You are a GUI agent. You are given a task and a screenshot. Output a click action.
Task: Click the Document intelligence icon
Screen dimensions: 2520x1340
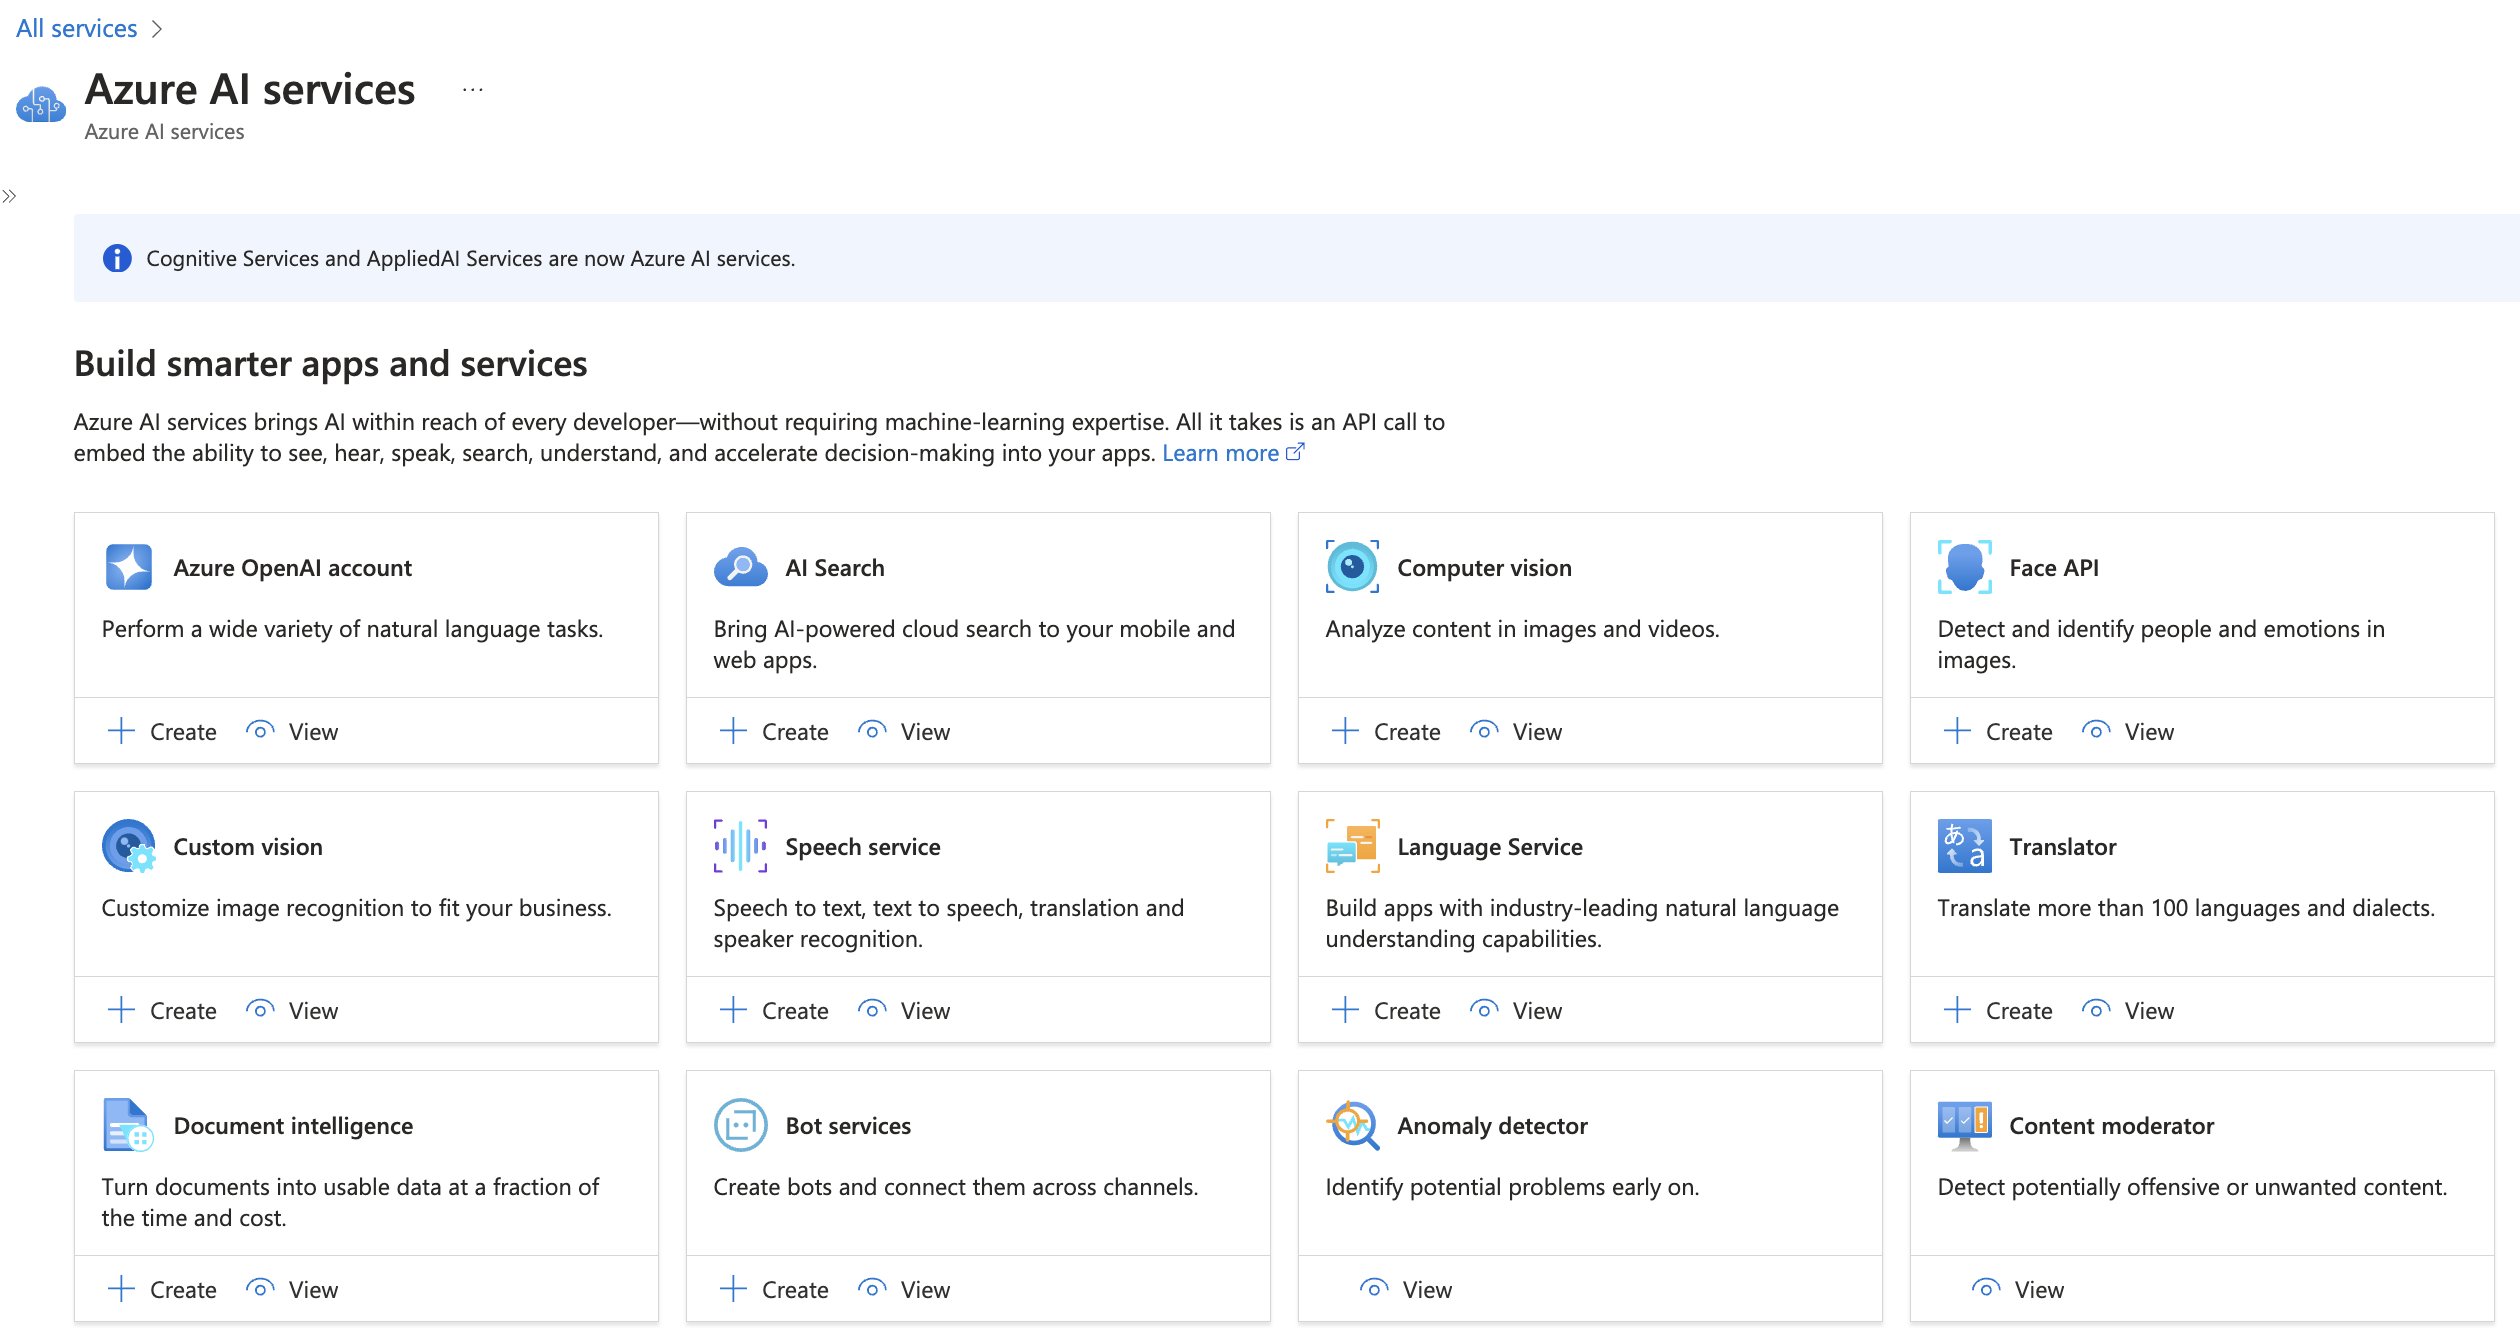[129, 1125]
